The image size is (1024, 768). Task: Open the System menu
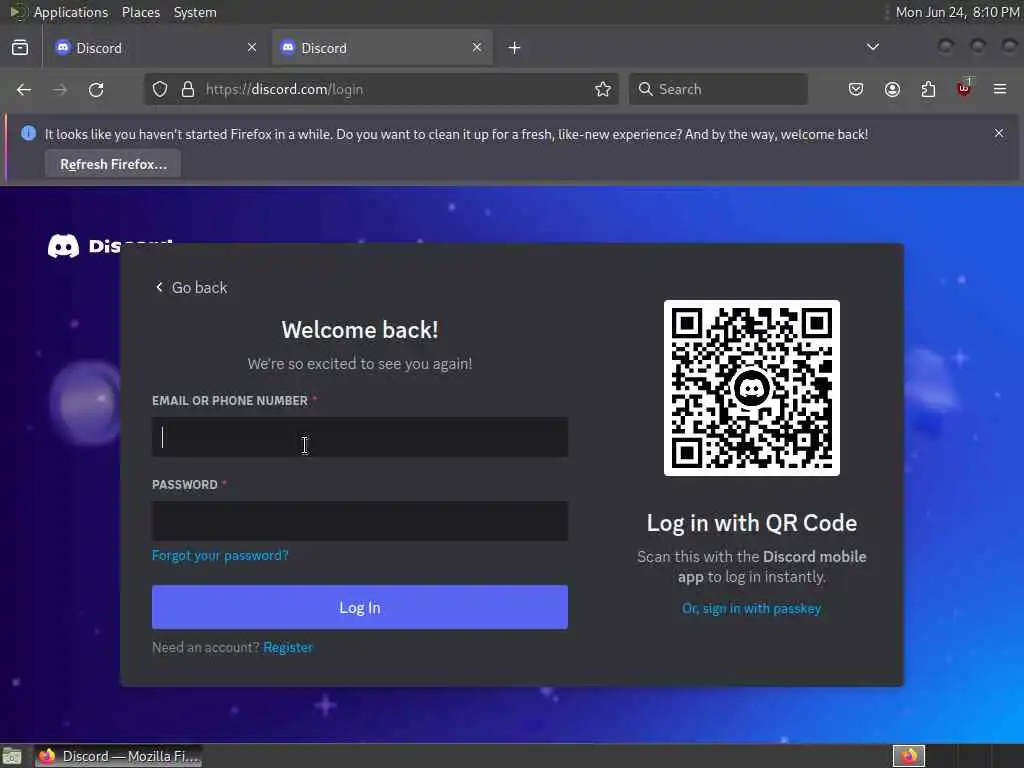pyautogui.click(x=195, y=12)
